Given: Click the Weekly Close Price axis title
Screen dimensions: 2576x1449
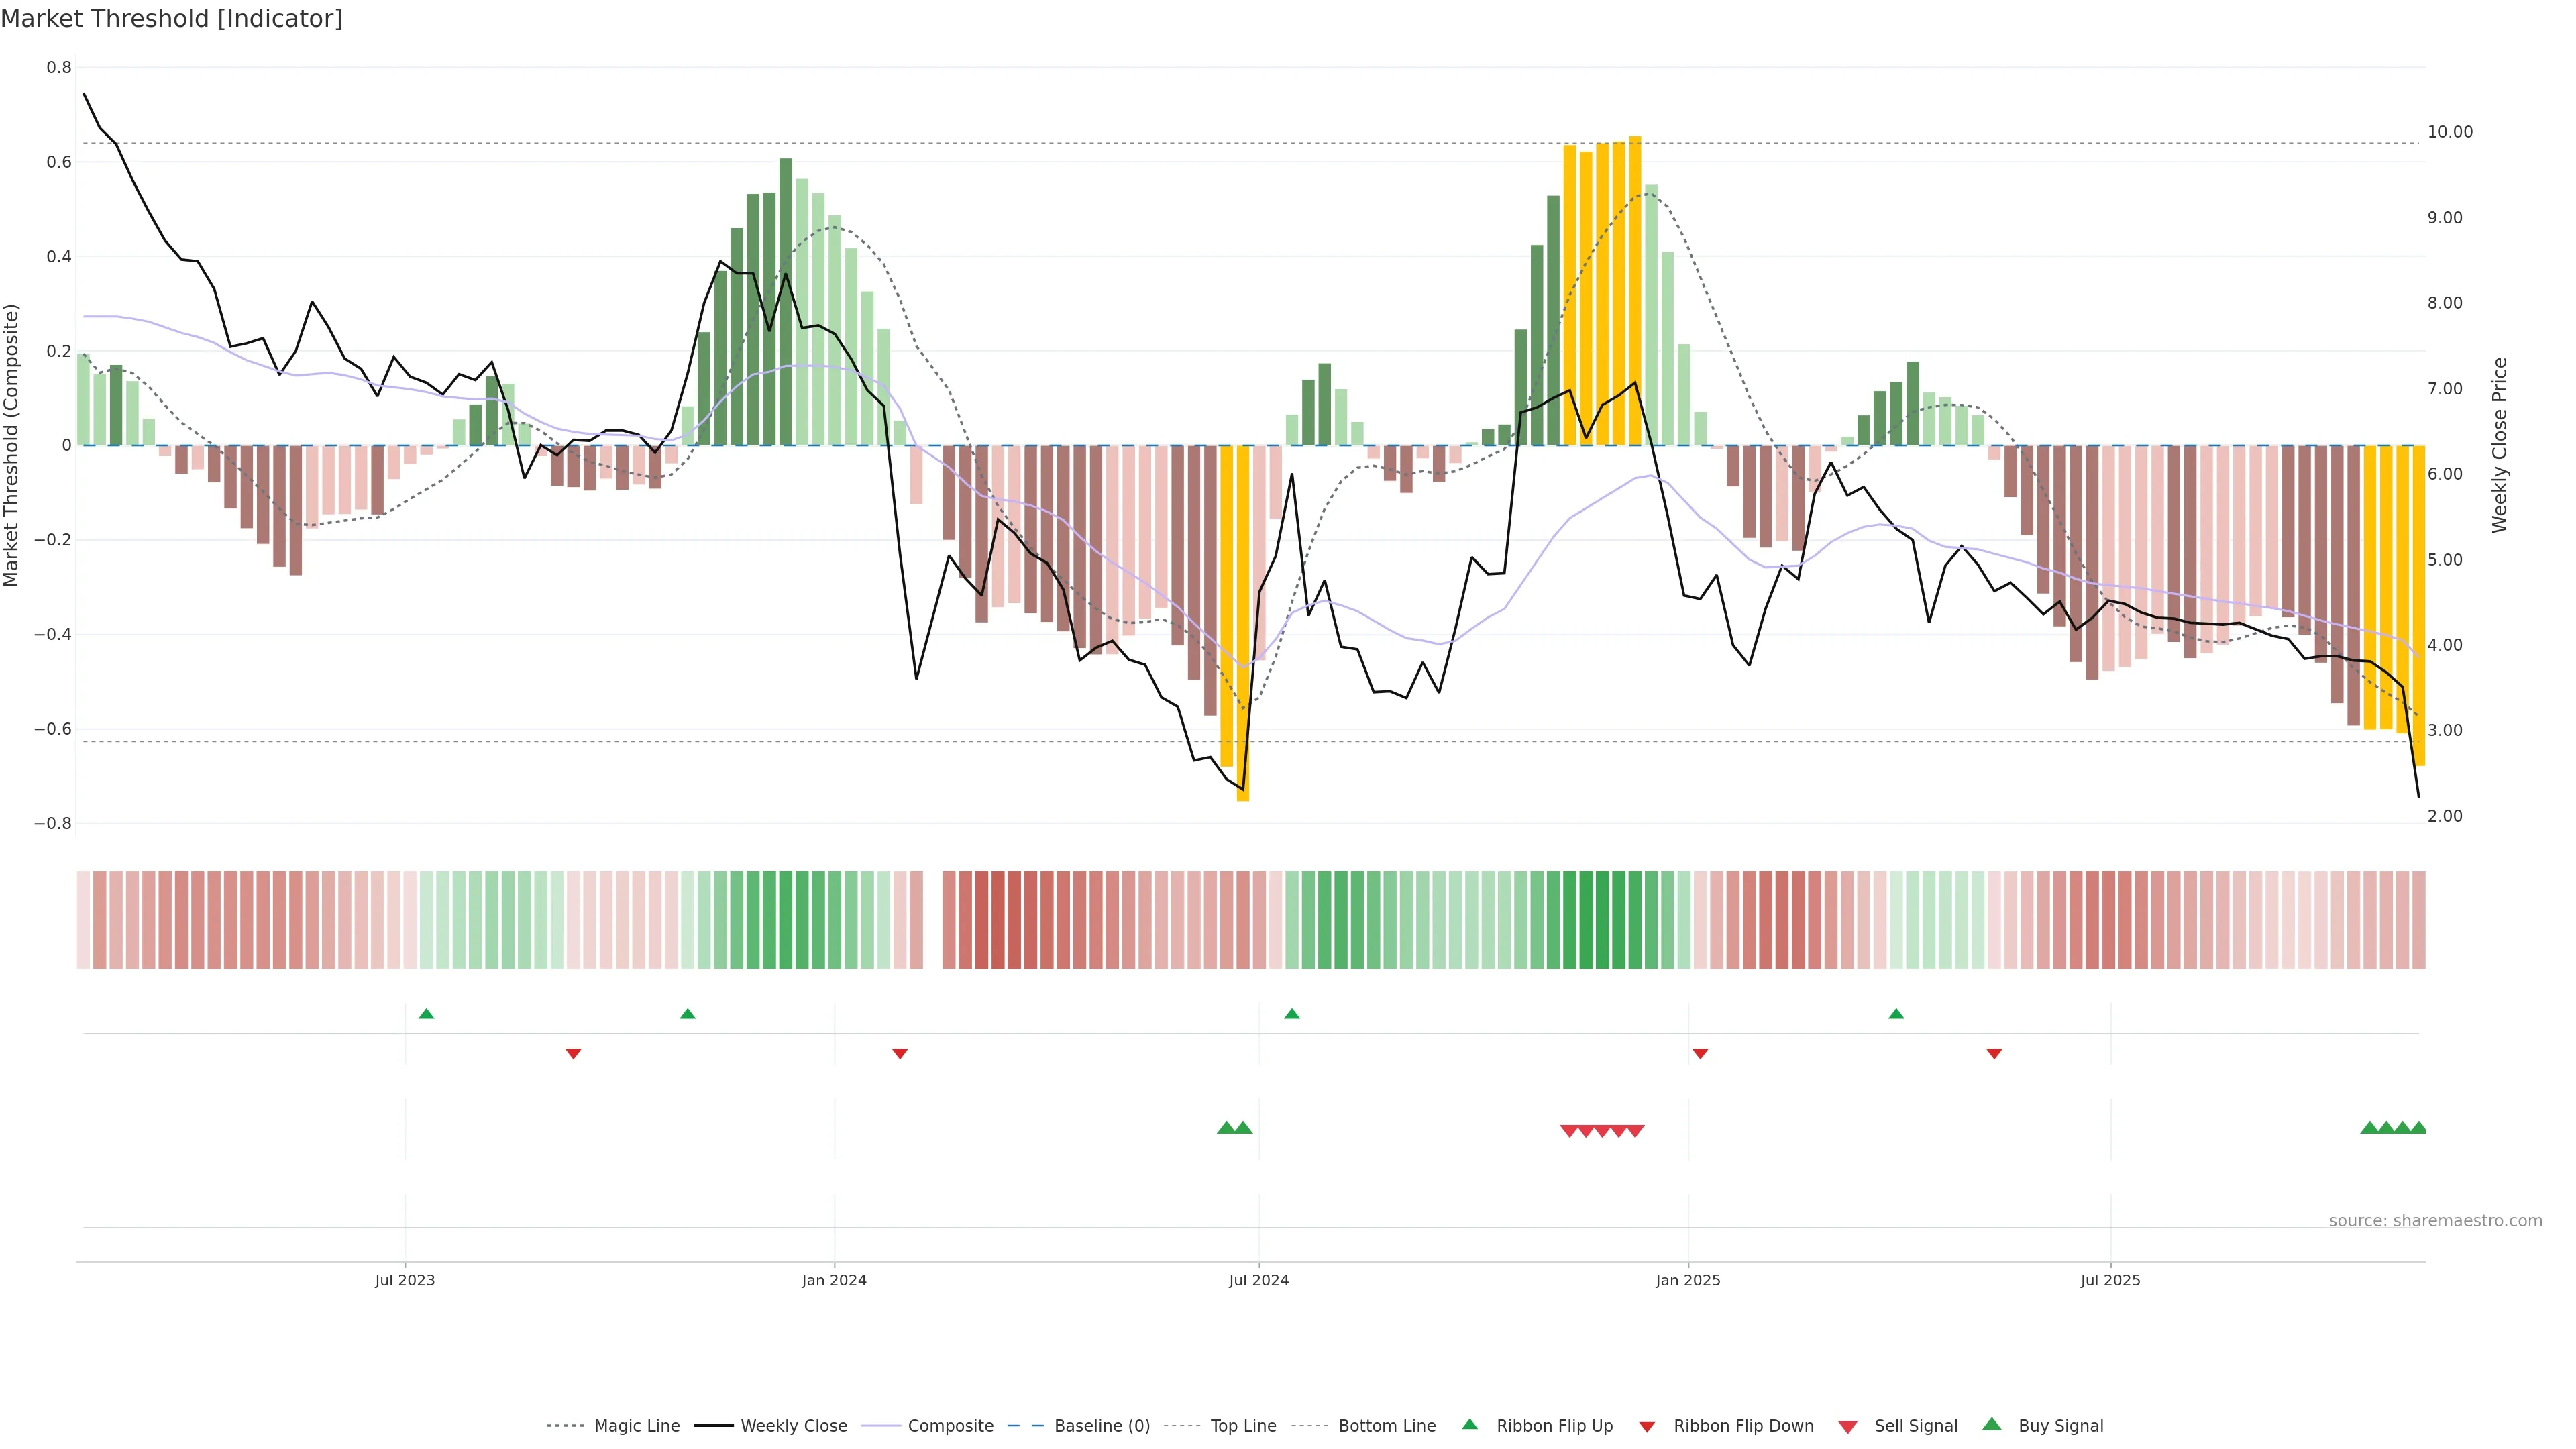Looking at the screenshot, I should [x=2500, y=445].
